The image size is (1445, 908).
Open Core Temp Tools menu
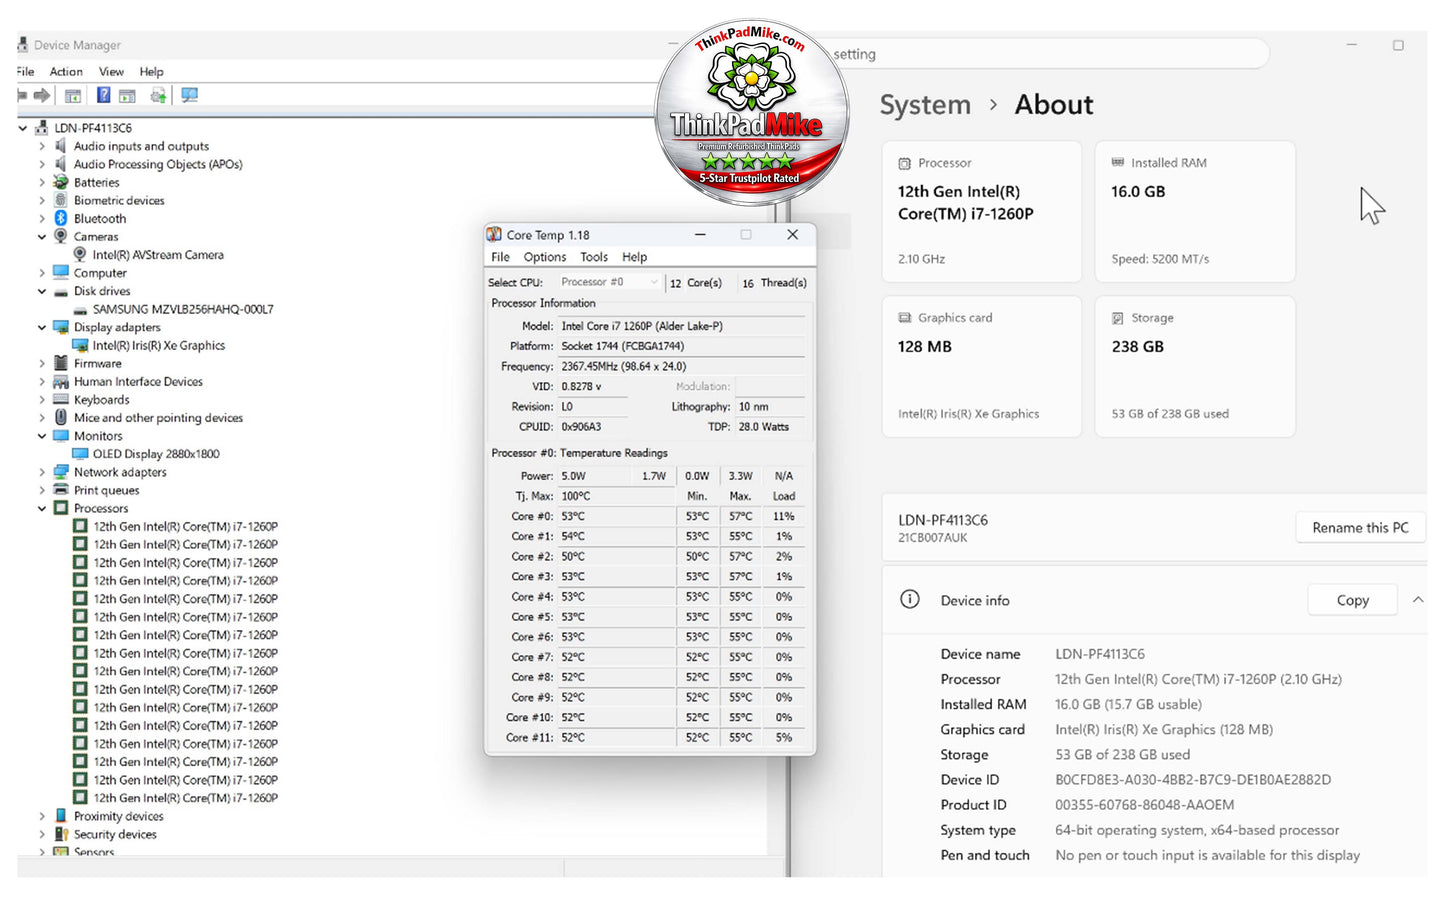click(x=594, y=257)
